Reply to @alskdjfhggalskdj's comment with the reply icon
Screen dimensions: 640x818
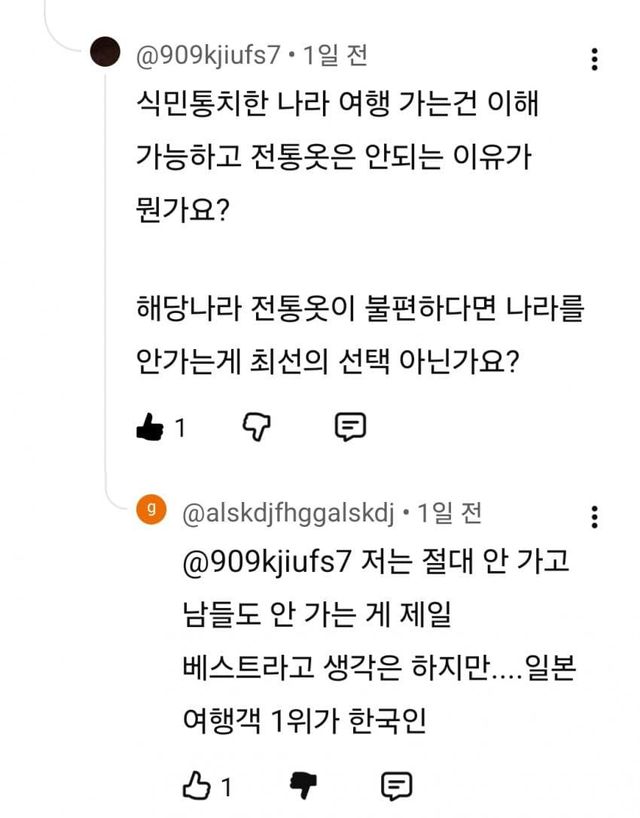[x=397, y=786]
